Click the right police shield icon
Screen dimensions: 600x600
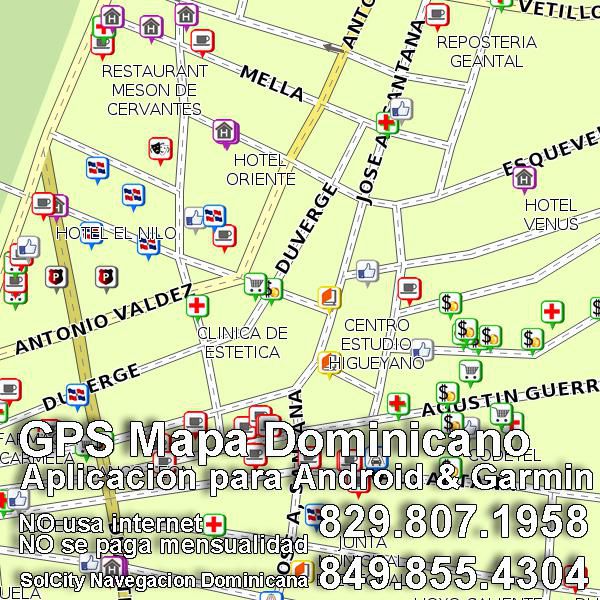[106, 277]
